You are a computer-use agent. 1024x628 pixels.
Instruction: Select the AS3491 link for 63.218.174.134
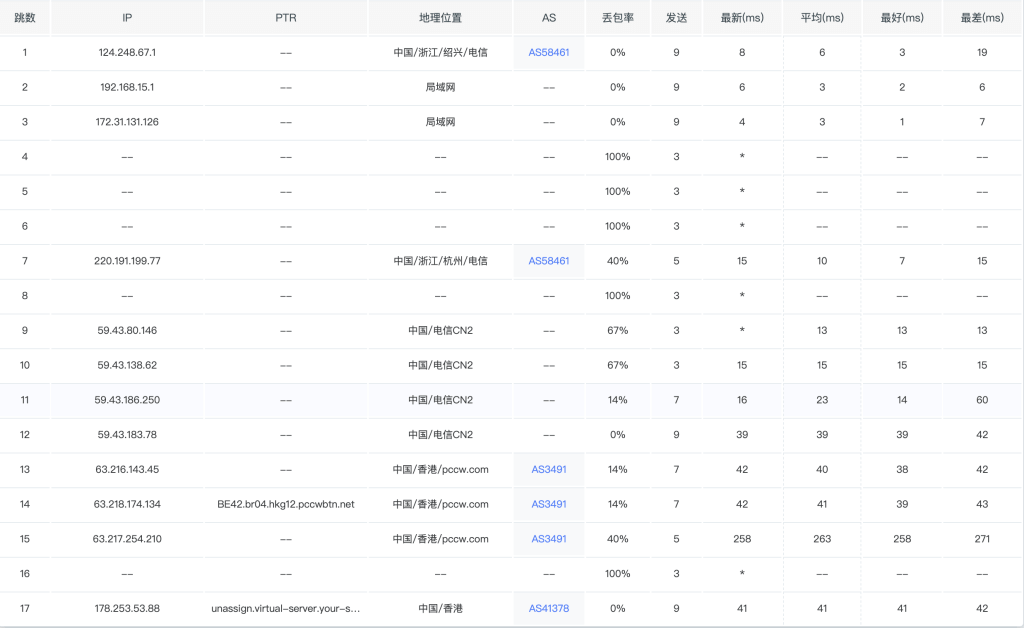pyautogui.click(x=548, y=504)
